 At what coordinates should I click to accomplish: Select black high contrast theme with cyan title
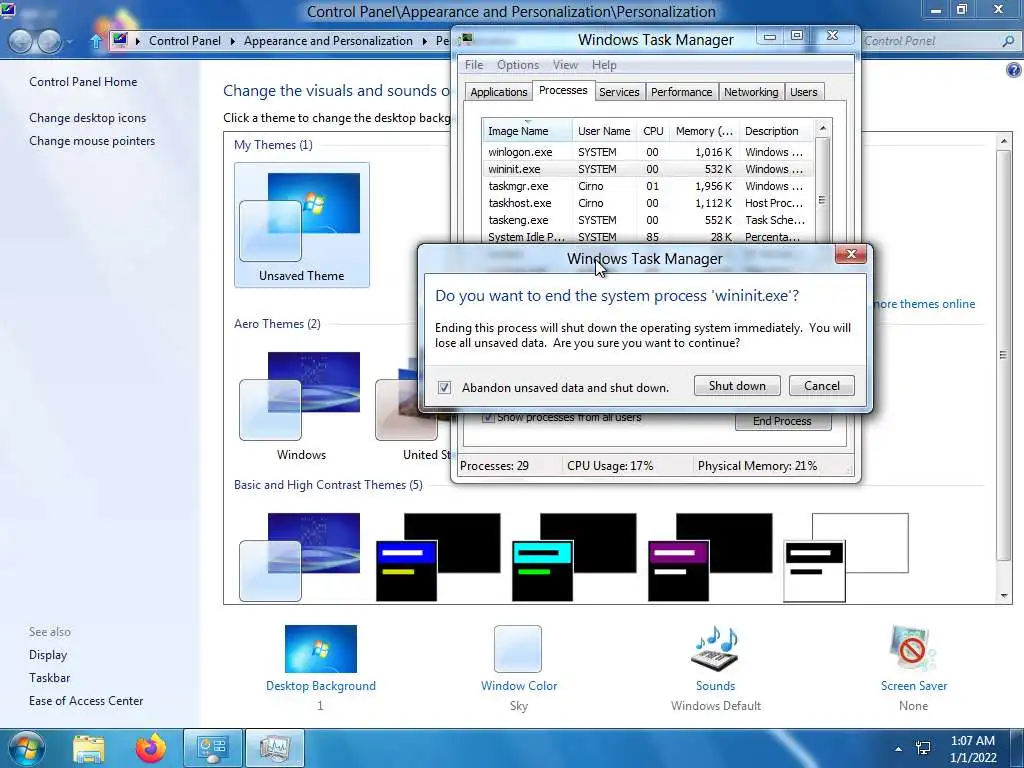pyautogui.click(x=574, y=556)
